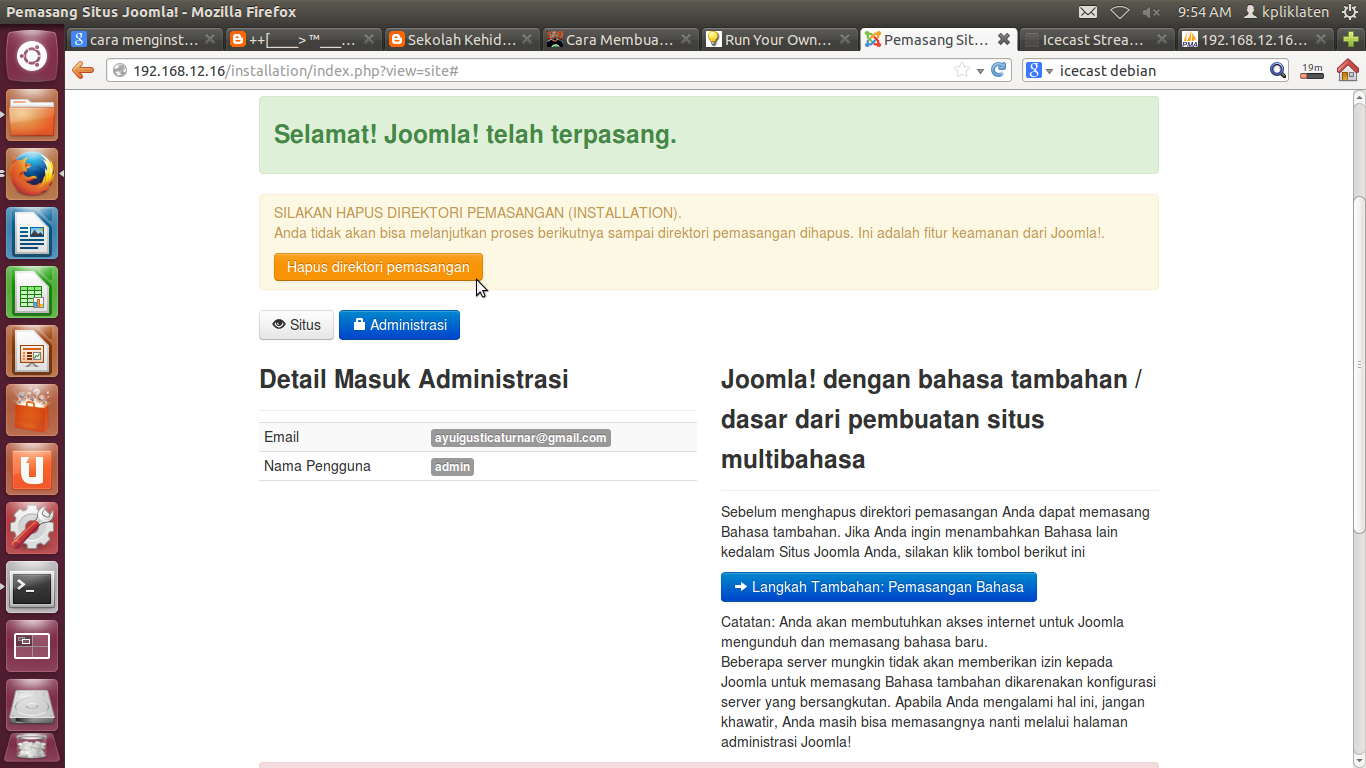Click the email badge ayuigusticaturnar@gmail.com
This screenshot has width=1366, height=768.
point(520,438)
